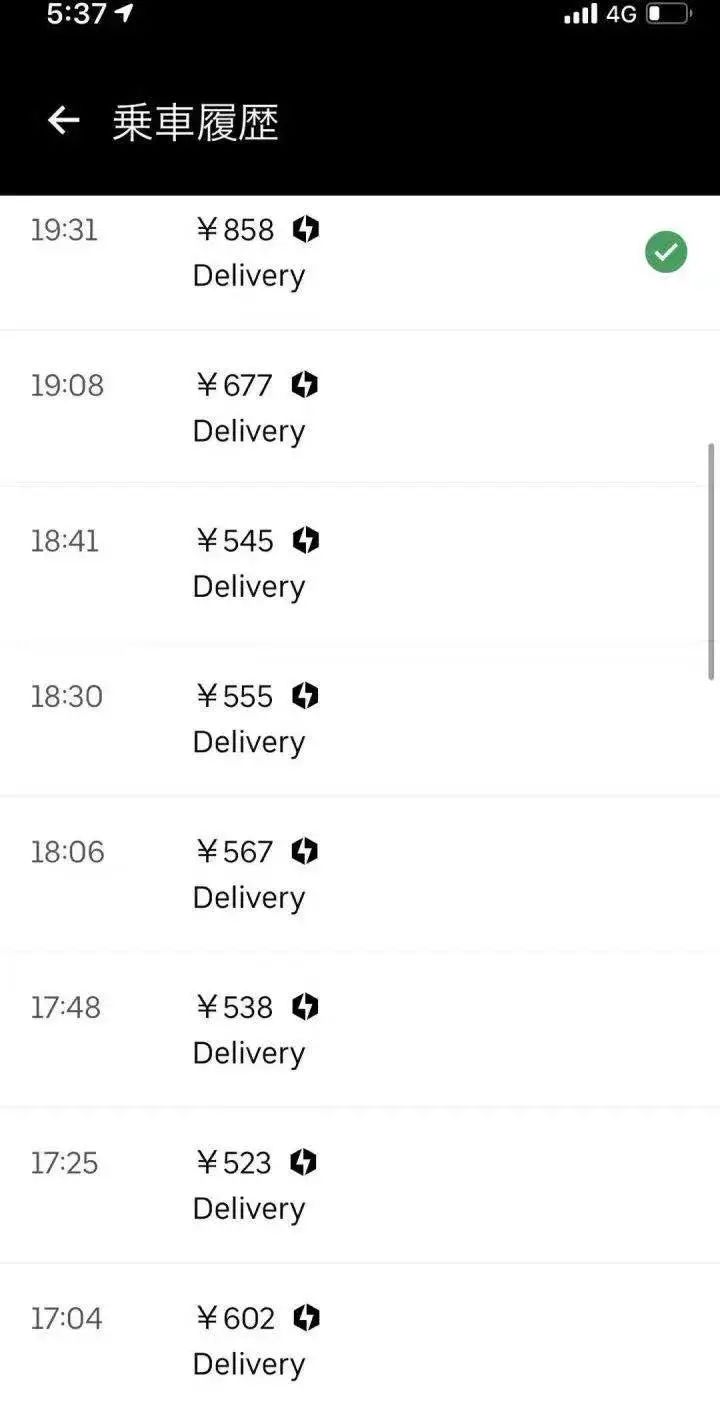Viewport: 720px width, 1409px height.
Task: Tap the battery status icon
Action: pyautogui.click(x=668, y=14)
